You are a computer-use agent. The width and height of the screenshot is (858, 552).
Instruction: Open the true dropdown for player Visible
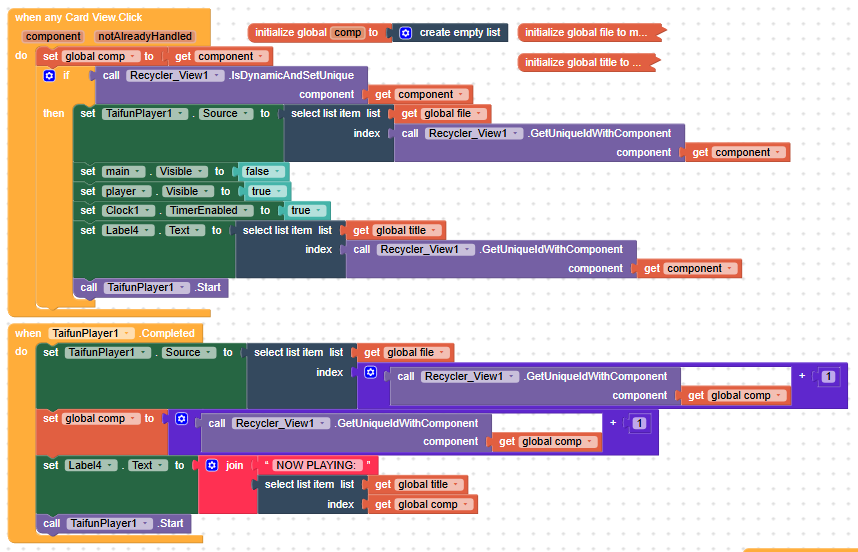(x=267, y=191)
